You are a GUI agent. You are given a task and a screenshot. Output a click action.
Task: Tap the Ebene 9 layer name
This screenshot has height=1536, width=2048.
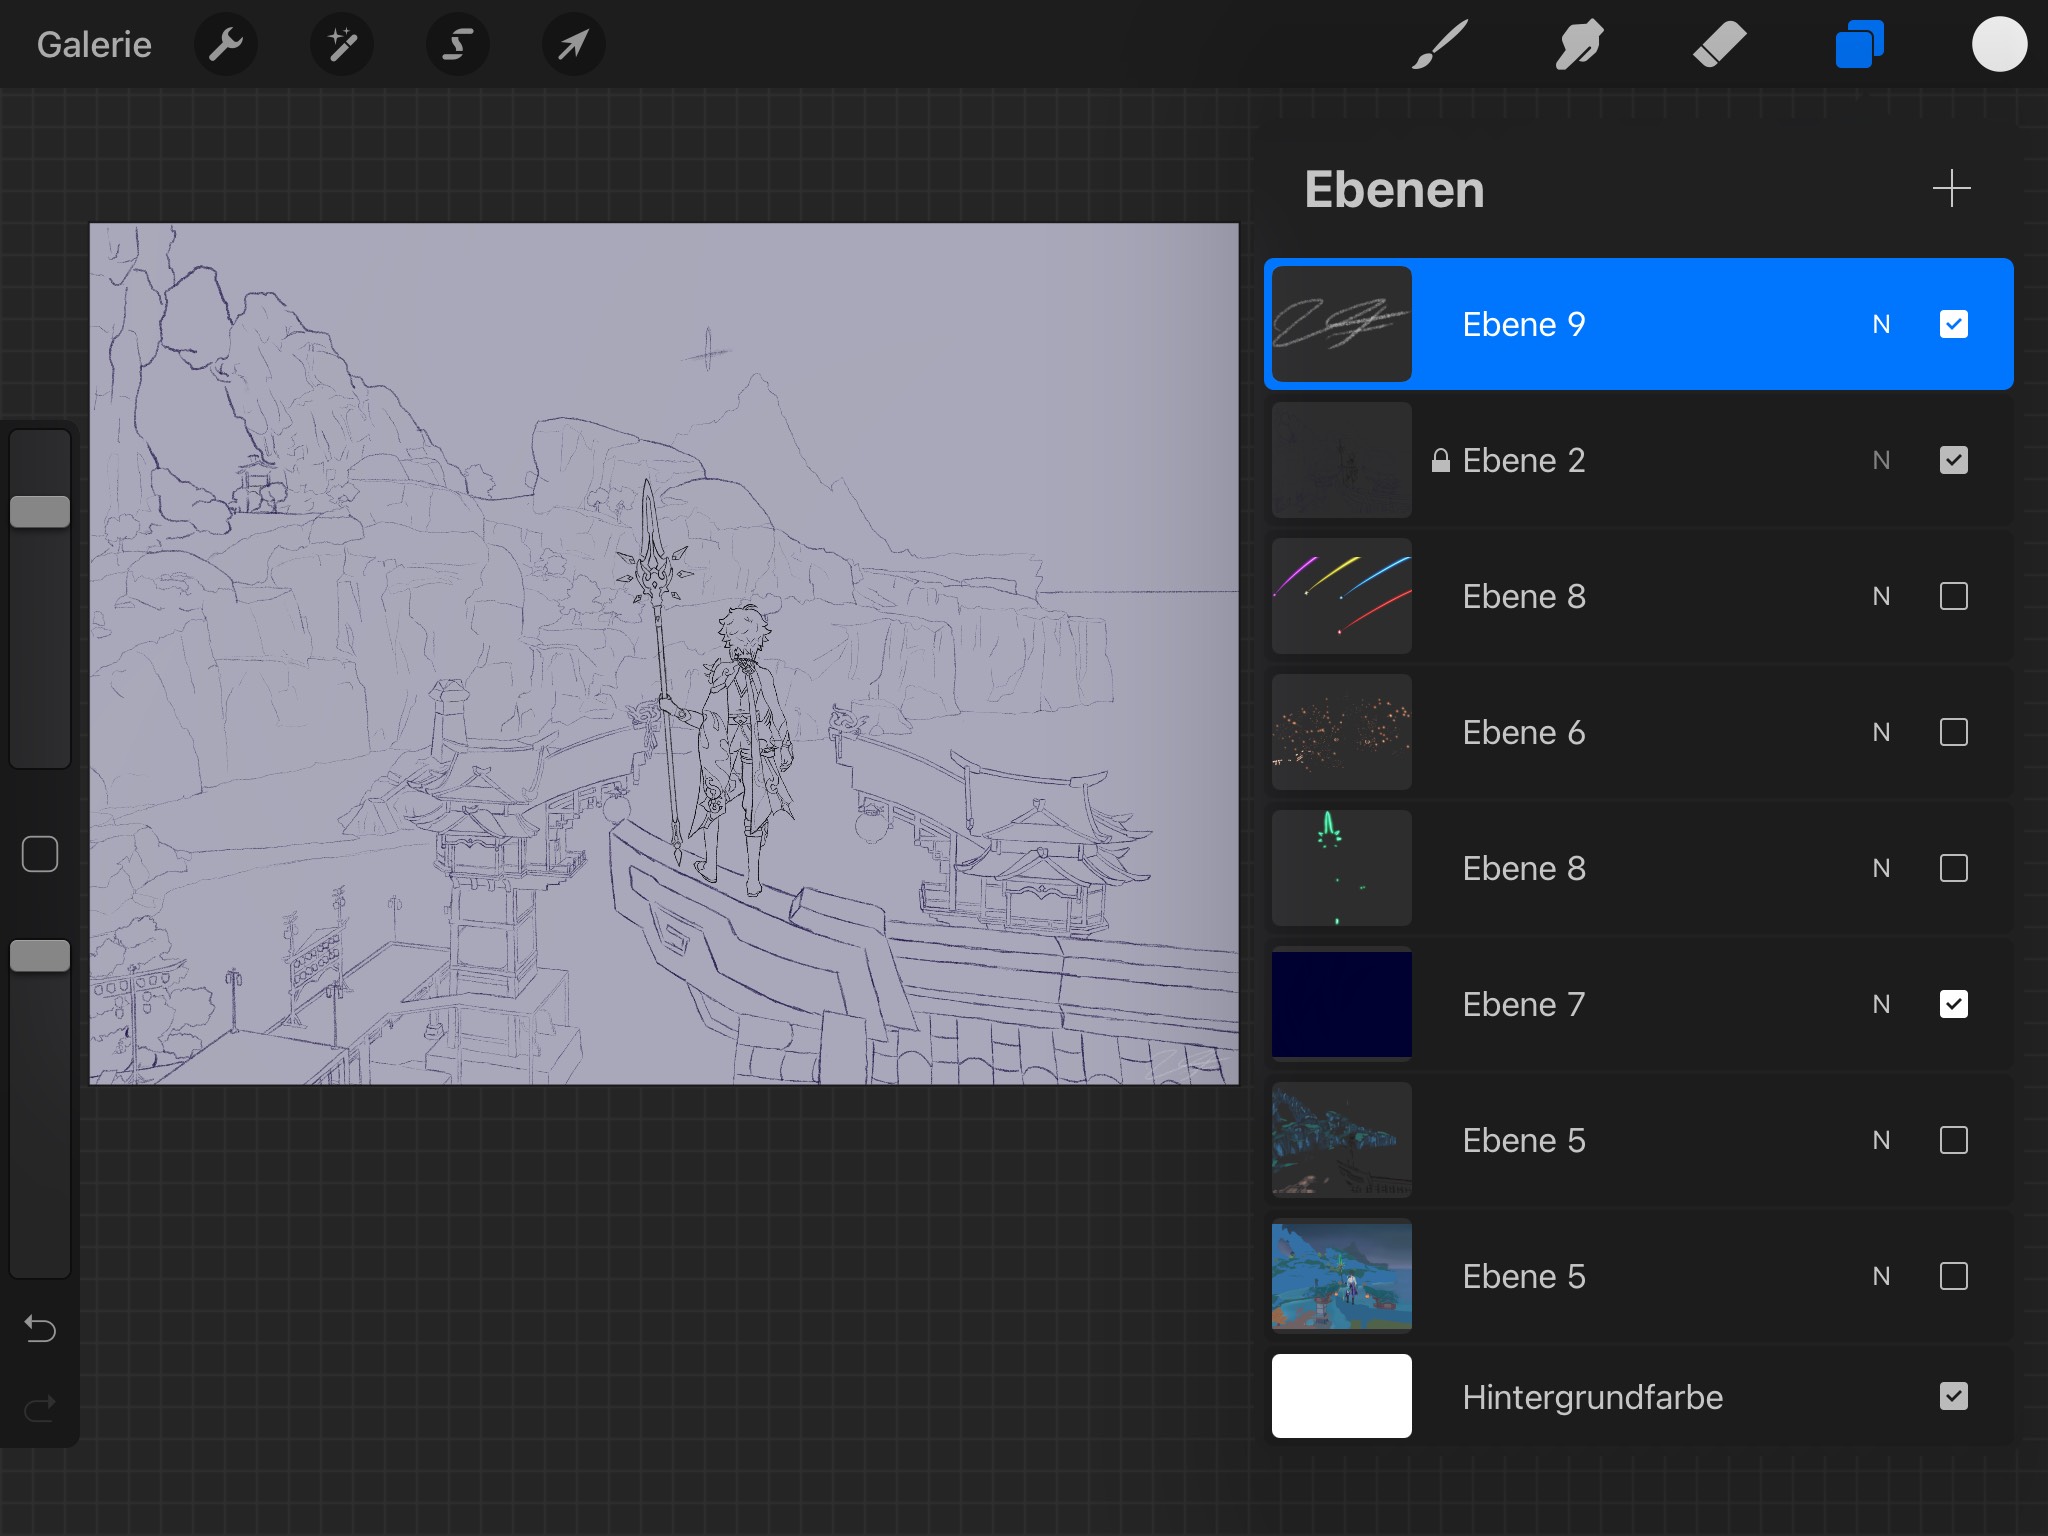(1524, 324)
